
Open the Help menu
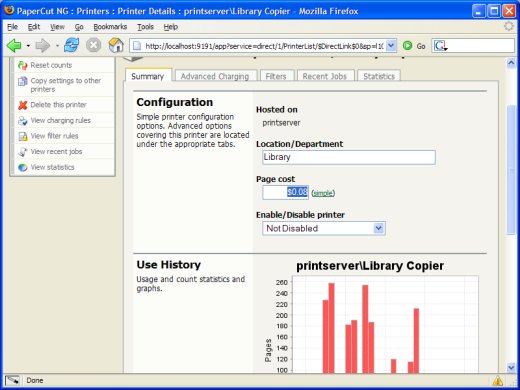point(170,27)
